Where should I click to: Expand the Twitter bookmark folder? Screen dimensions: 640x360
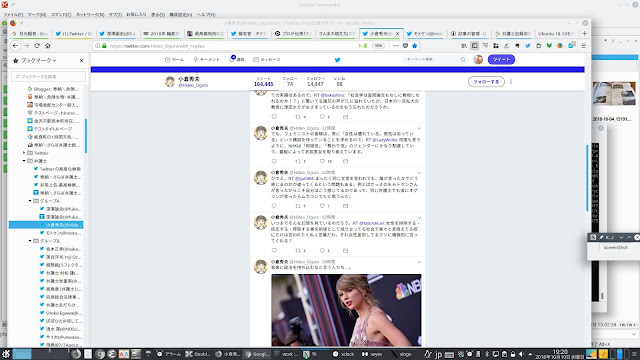tap(24, 153)
